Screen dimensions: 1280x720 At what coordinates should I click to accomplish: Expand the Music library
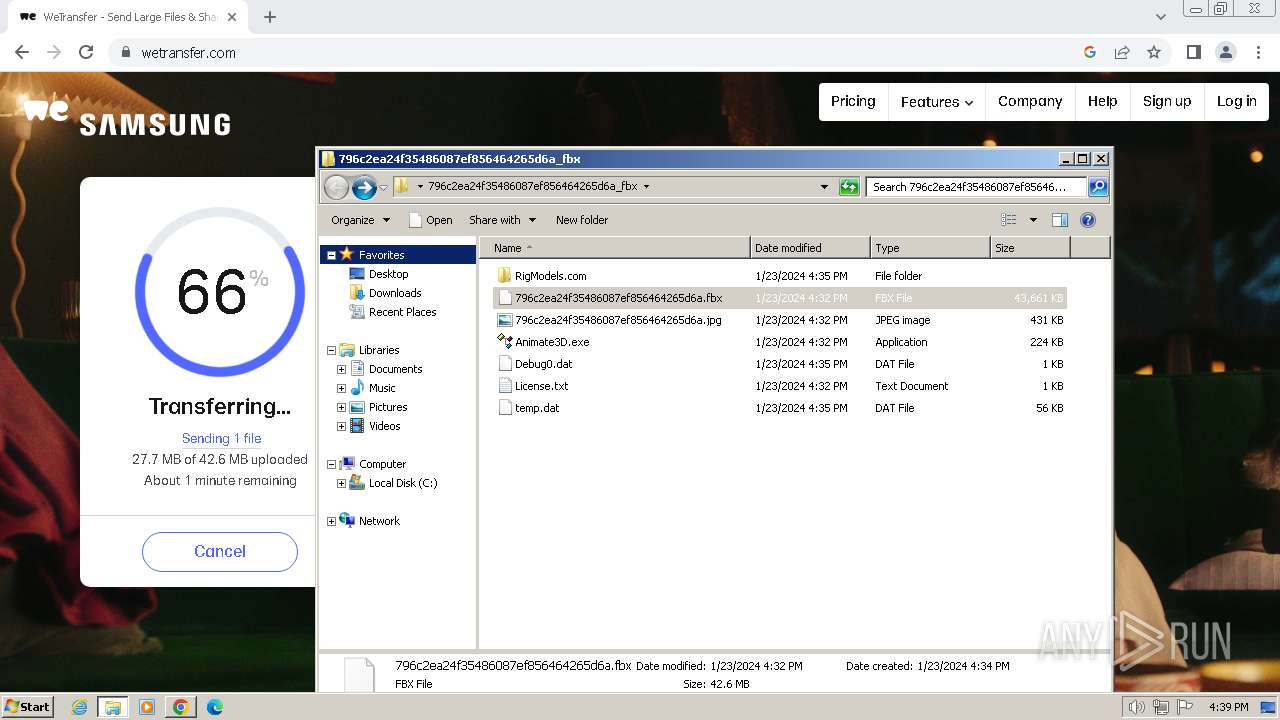pos(341,388)
